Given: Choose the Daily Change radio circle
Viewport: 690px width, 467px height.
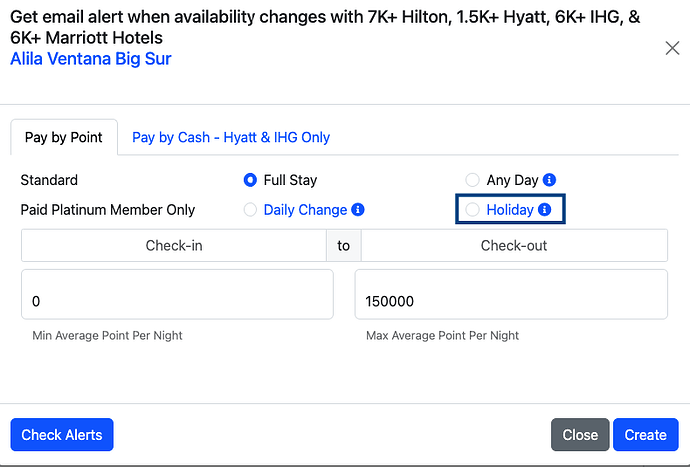Looking at the screenshot, I should pos(250,210).
